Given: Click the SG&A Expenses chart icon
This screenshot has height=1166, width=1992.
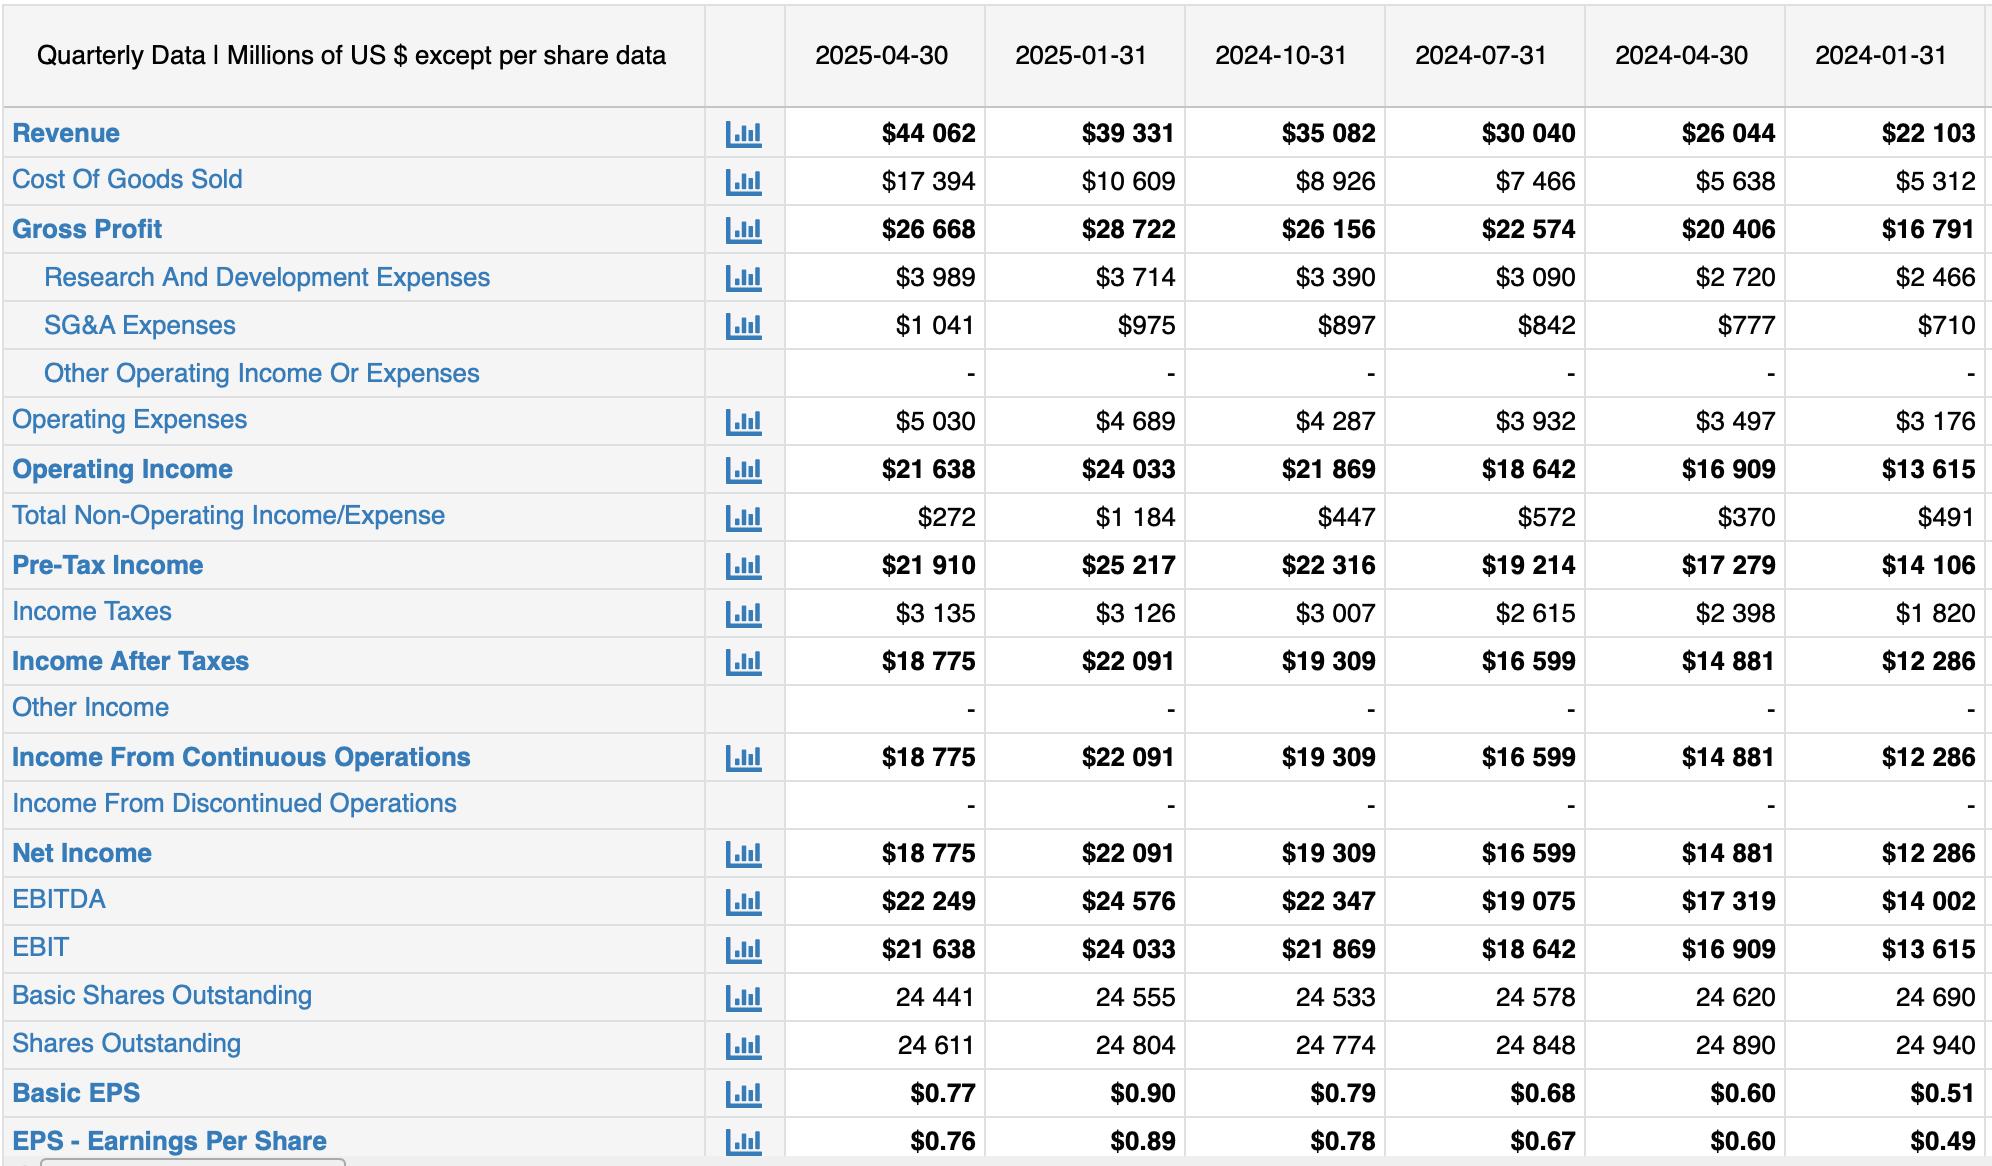Looking at the screenshot, I should pyautogui.click(x=743, y=325).
